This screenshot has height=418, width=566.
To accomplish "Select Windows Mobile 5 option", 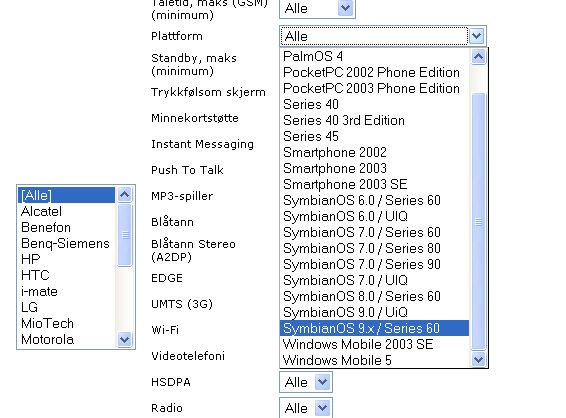I will (x=375, y=360).
